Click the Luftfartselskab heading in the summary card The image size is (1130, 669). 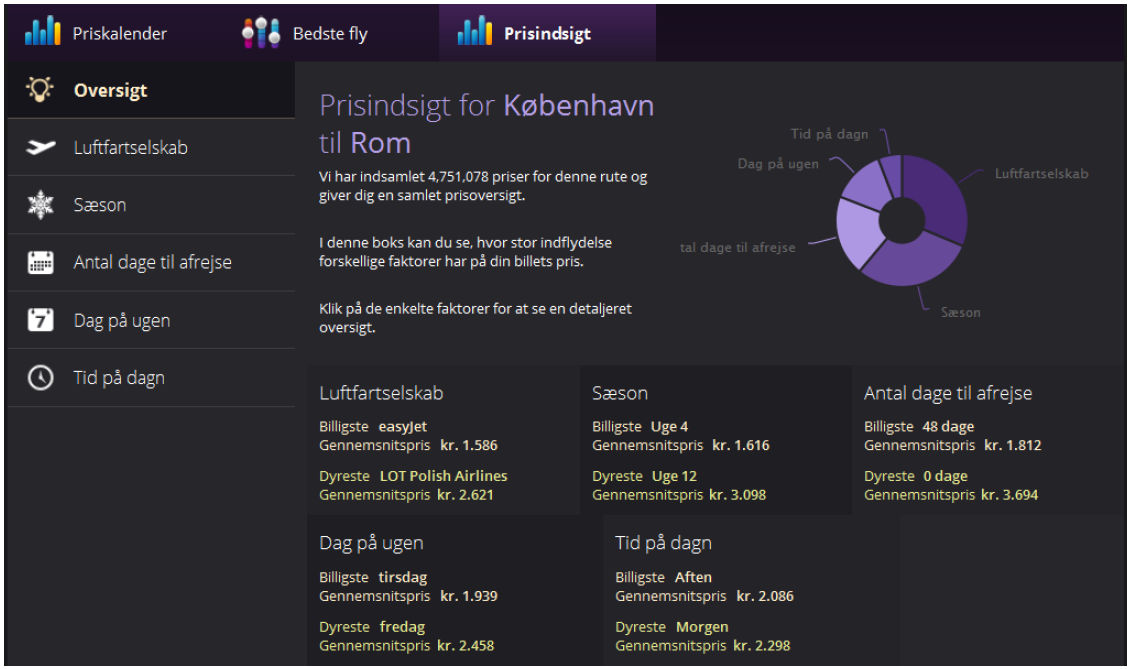click(381, 393)
